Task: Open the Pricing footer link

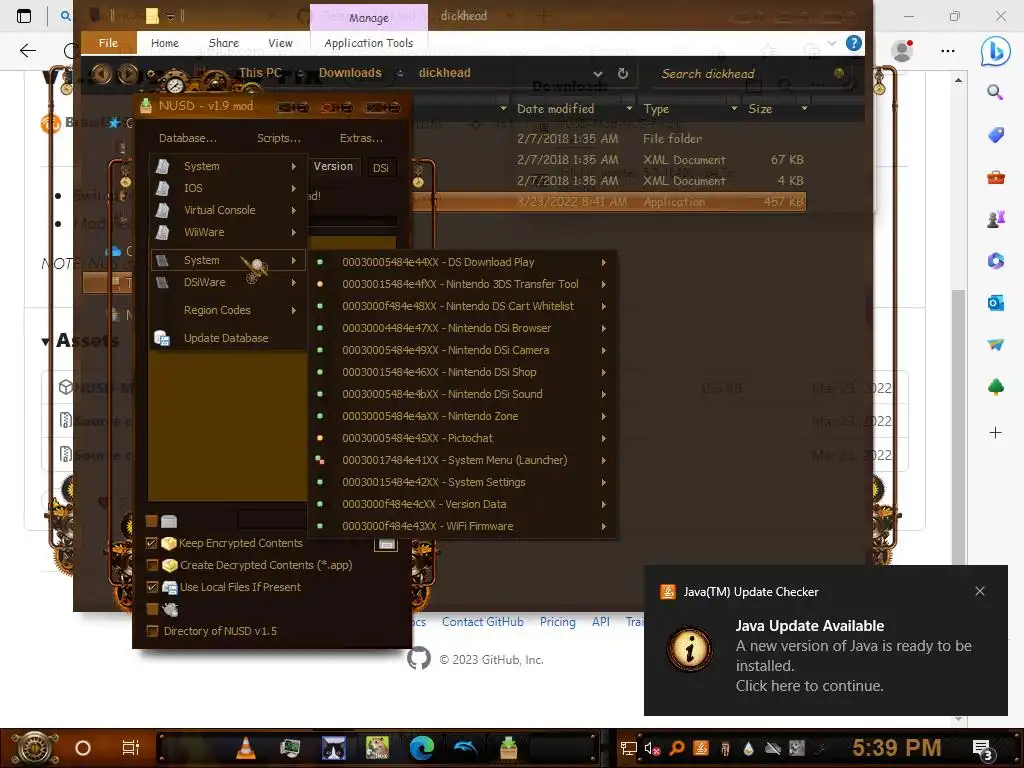Action: click(558, 622)
